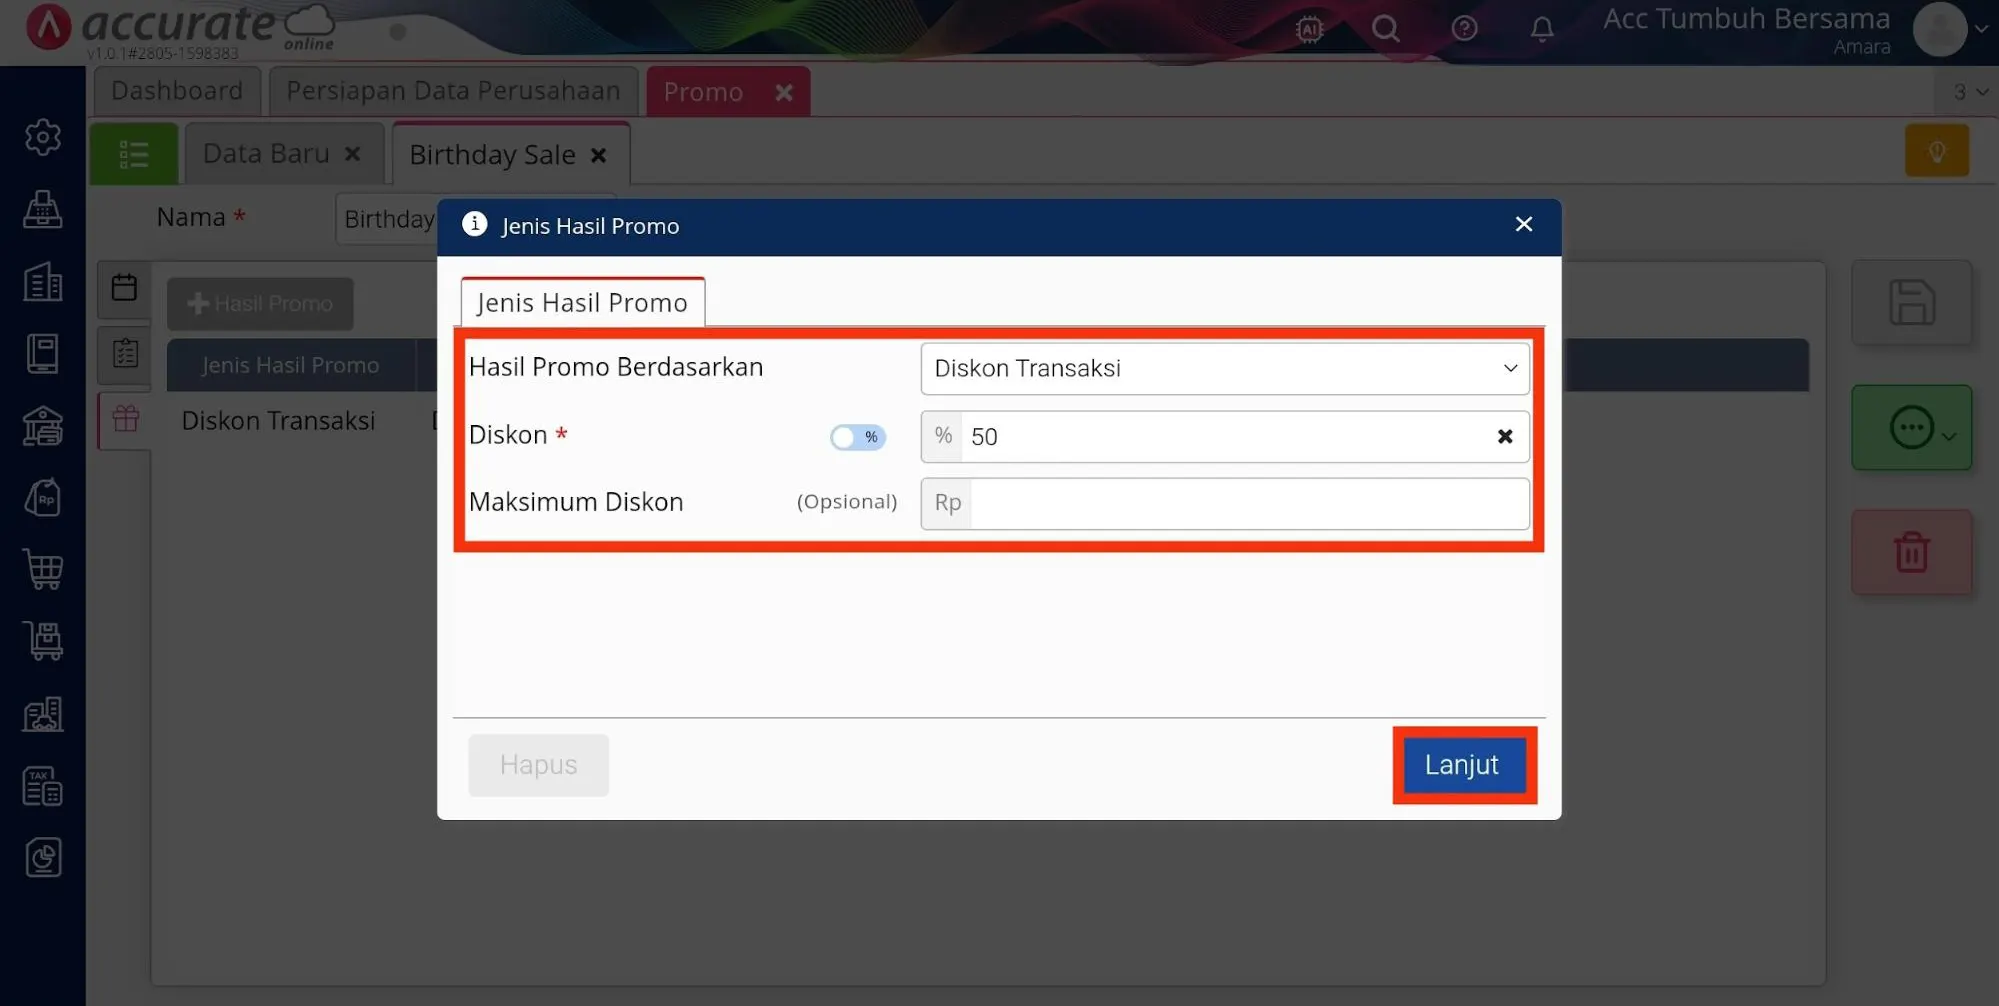Switch to the Data Baru tab
Image resolution: width=1999 pixels, height=1006 pixels.
tap(266, 153)
